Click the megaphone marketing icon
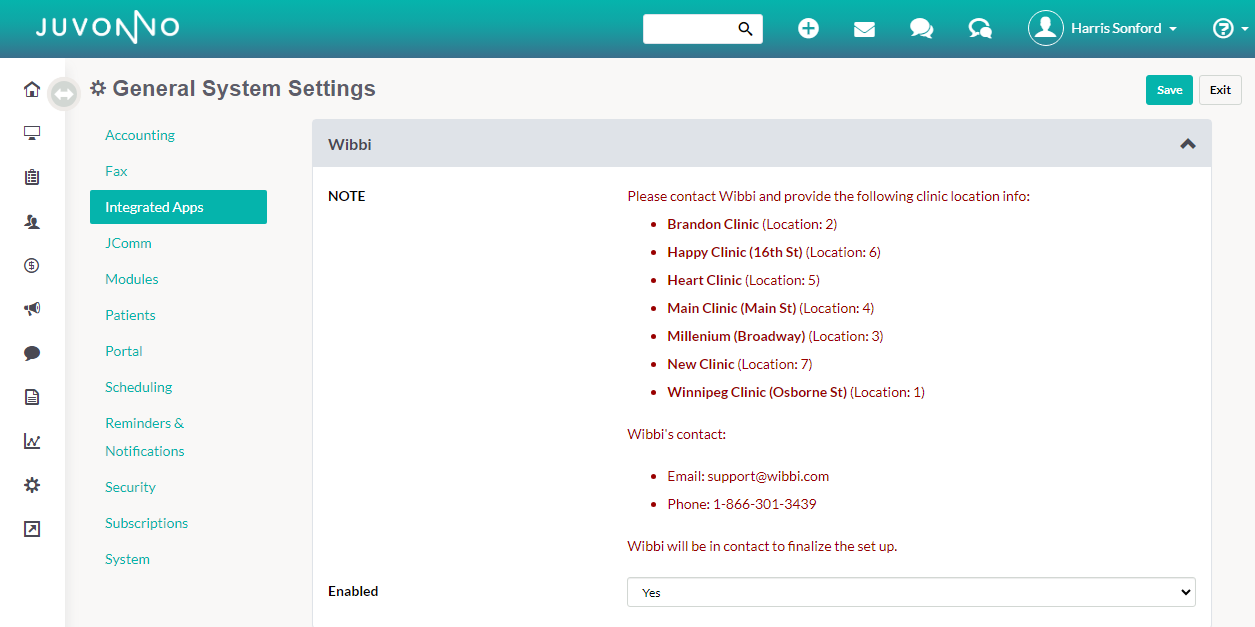The image size is (1255, 627). click(32, 309)
